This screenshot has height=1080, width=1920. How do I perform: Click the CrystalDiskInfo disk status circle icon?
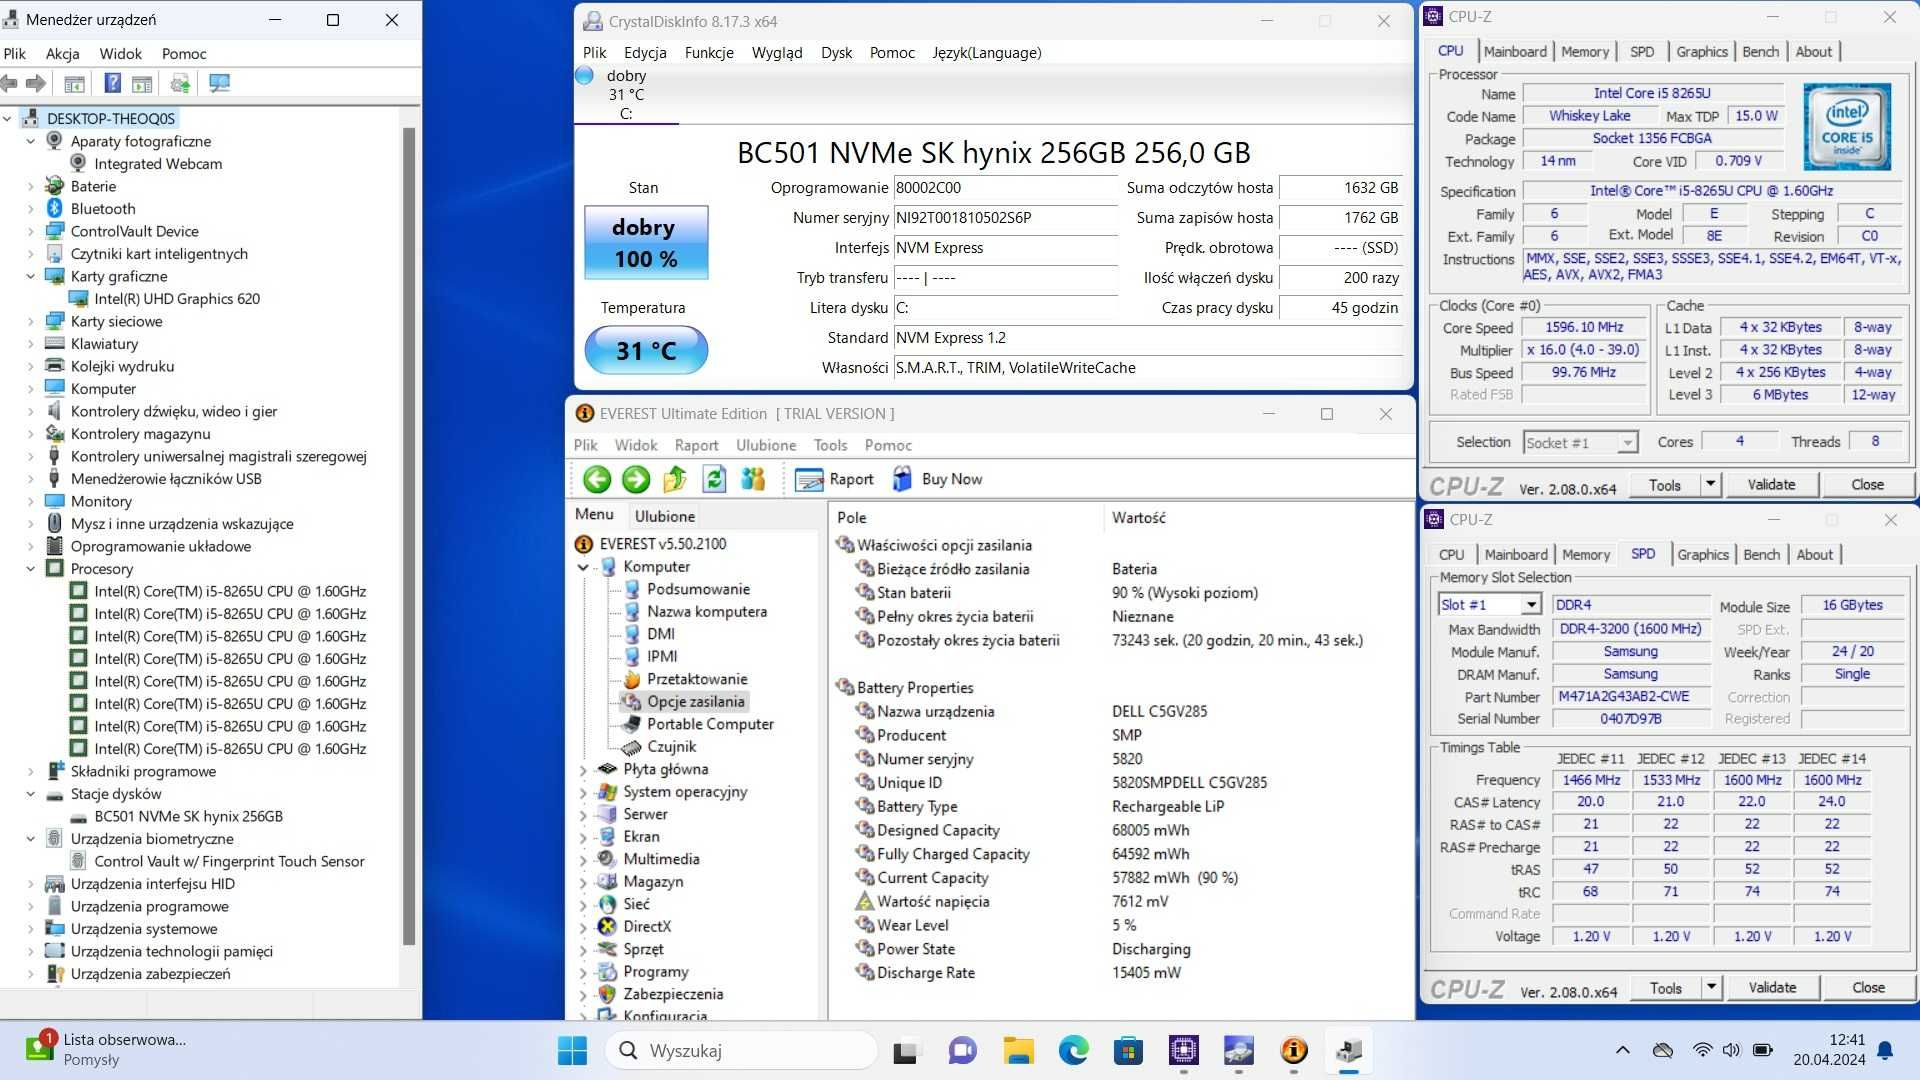(585, 76)
